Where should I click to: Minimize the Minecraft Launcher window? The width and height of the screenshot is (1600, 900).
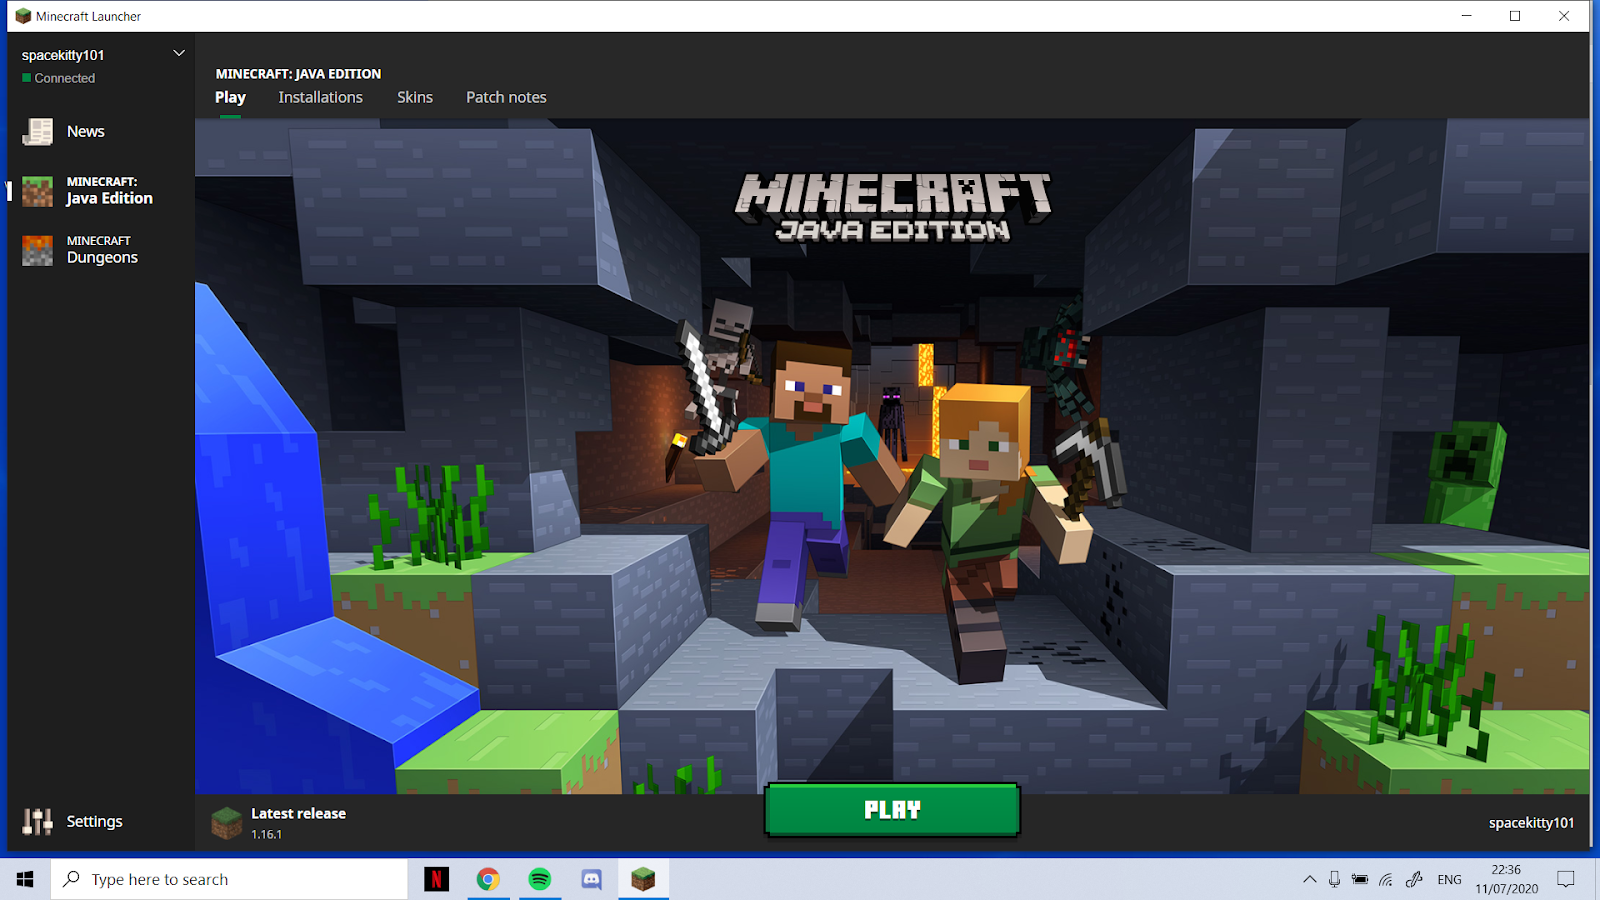click(x=1467, y=16)
